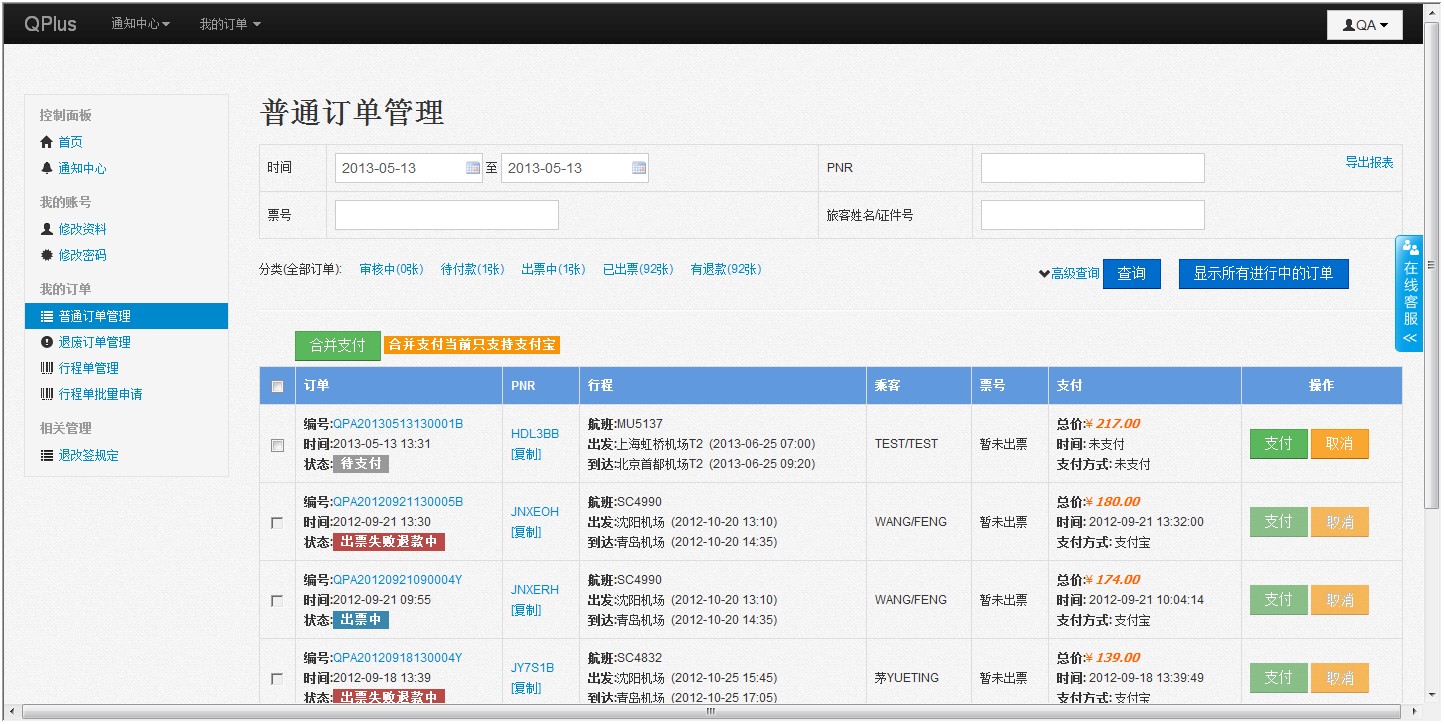Viewport: 1444px width, 724px height.
Task: Expand the 我的订单 menu in navbar
Action: pyautogui.click(x=229, y=24)
